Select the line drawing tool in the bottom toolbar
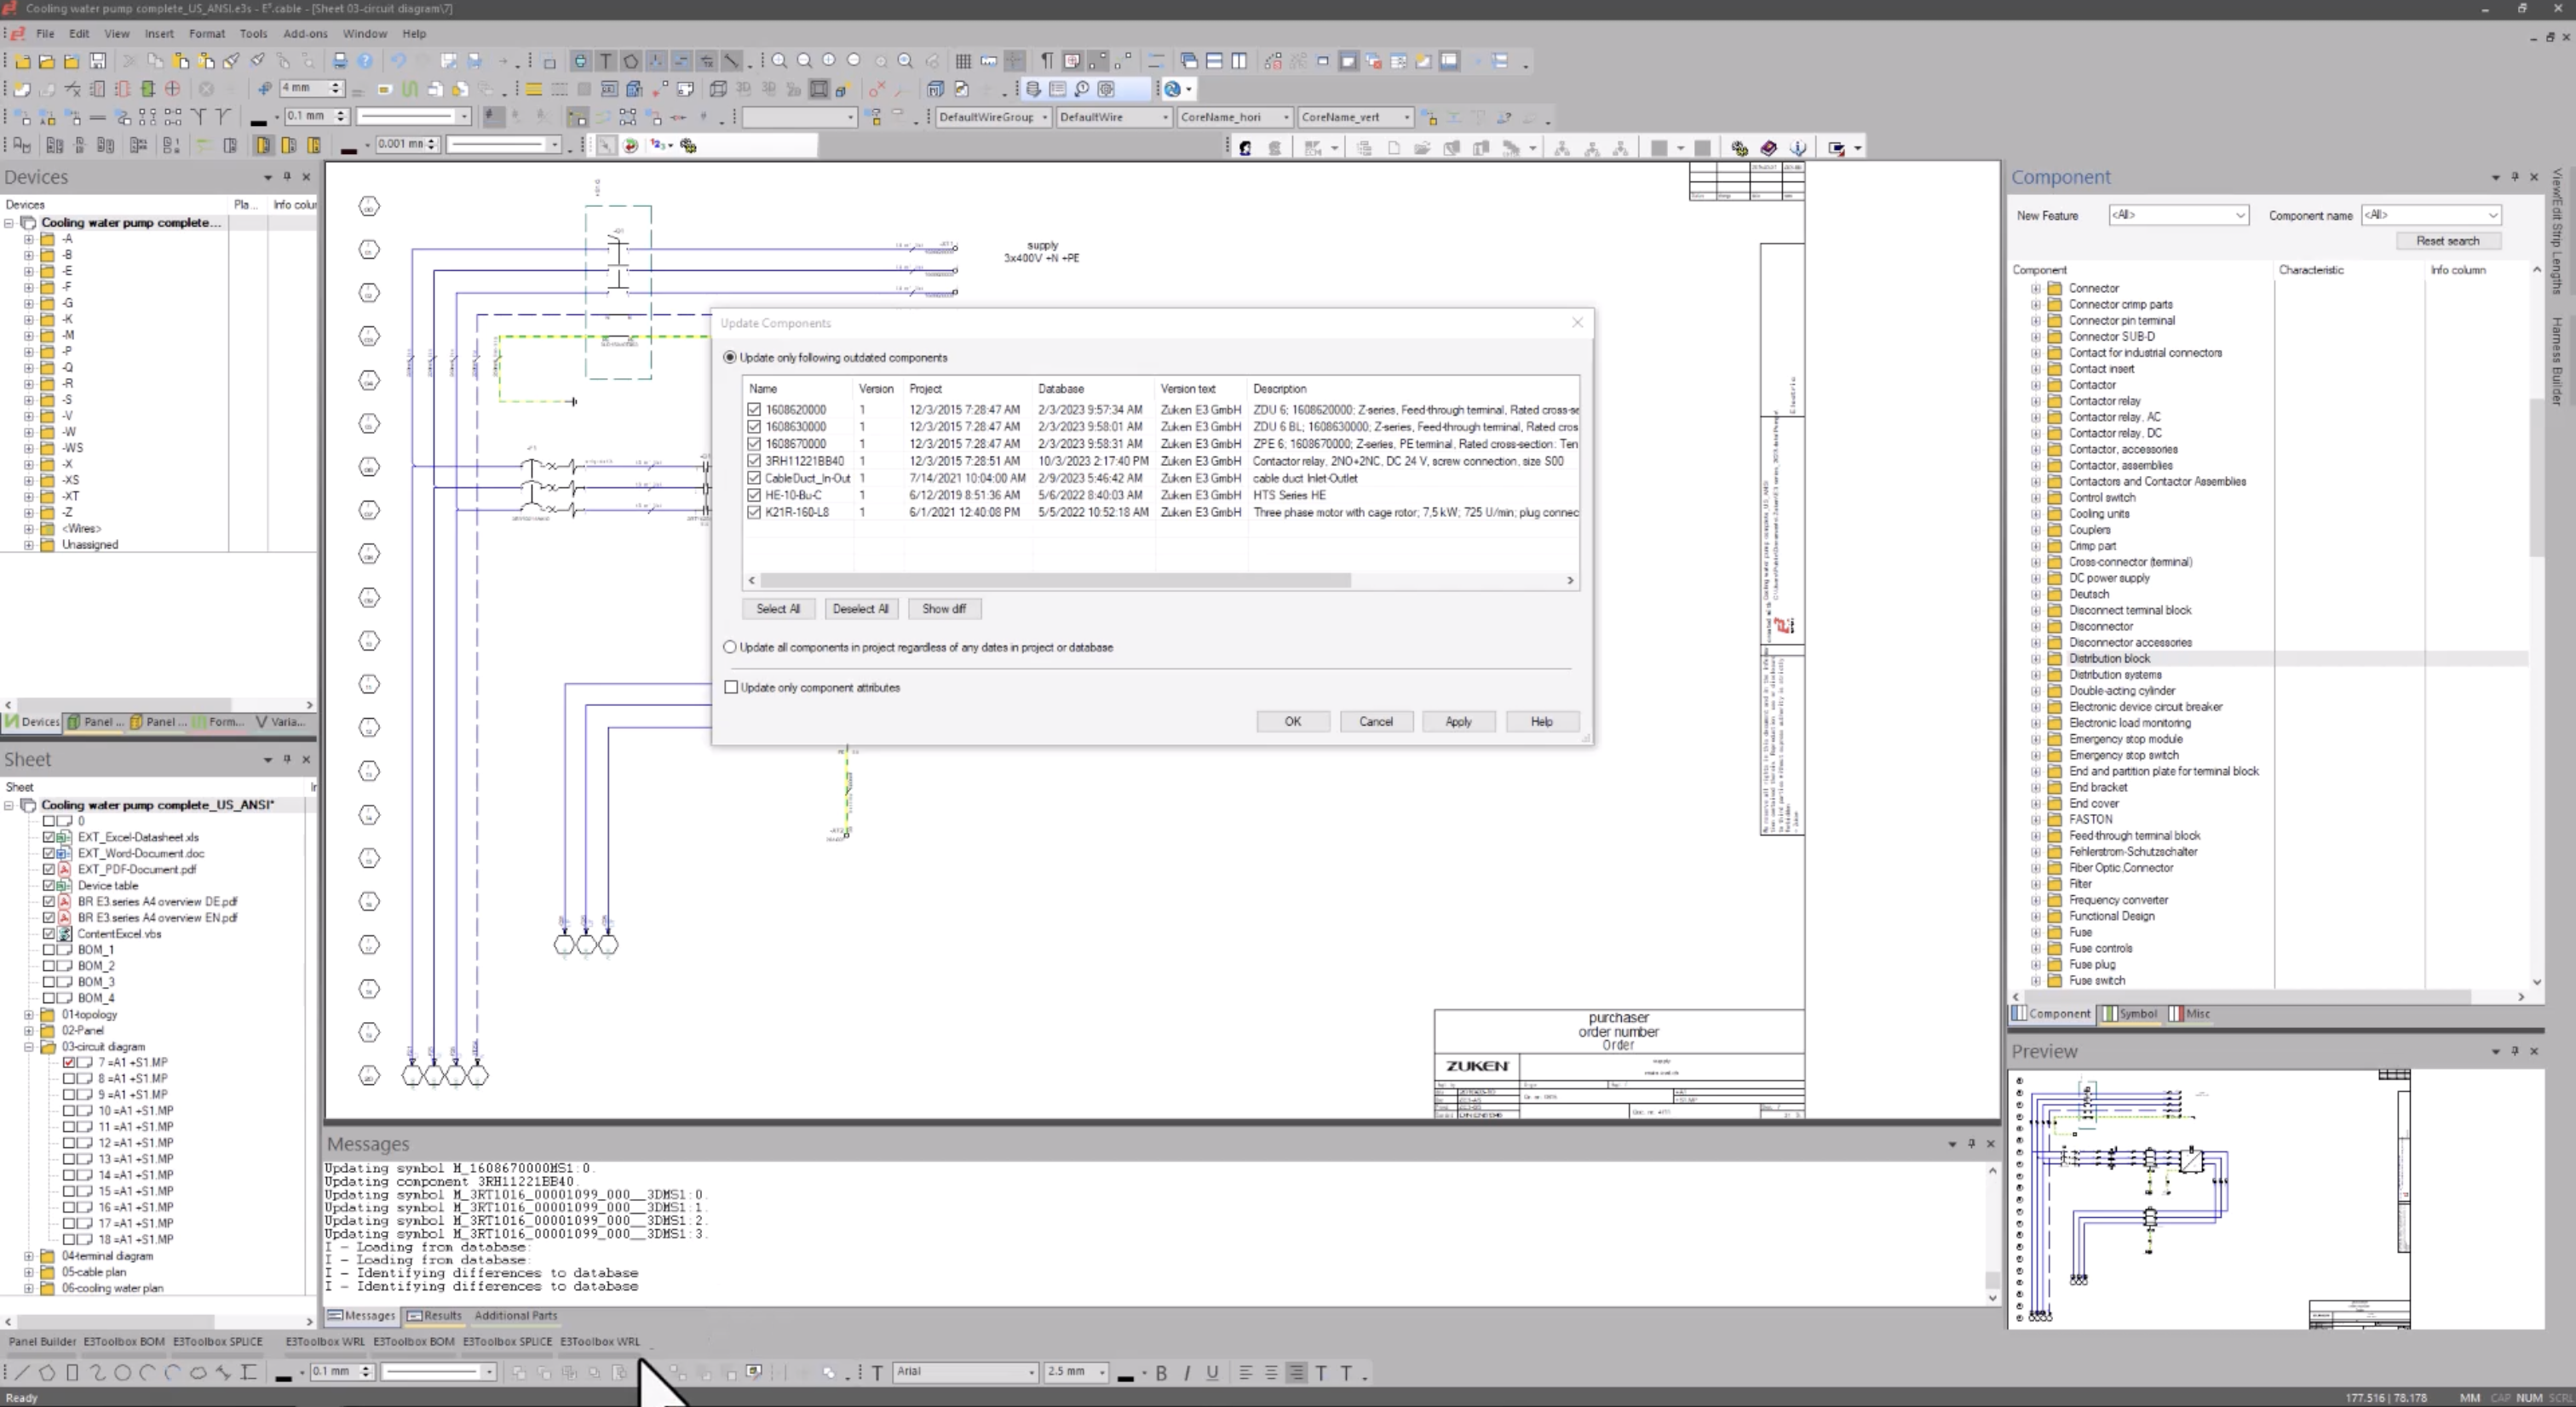The image size is (2576, 1407). (22, 1372)
